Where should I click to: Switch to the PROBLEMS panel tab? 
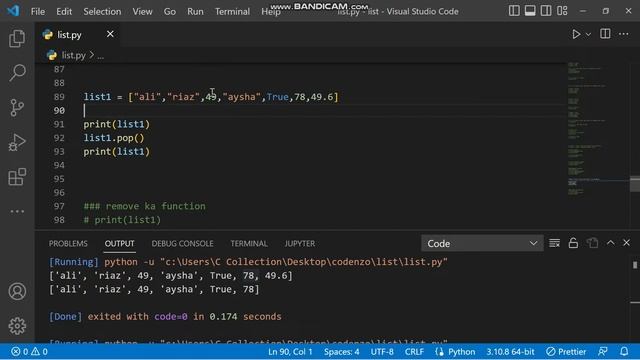(68, 244)
